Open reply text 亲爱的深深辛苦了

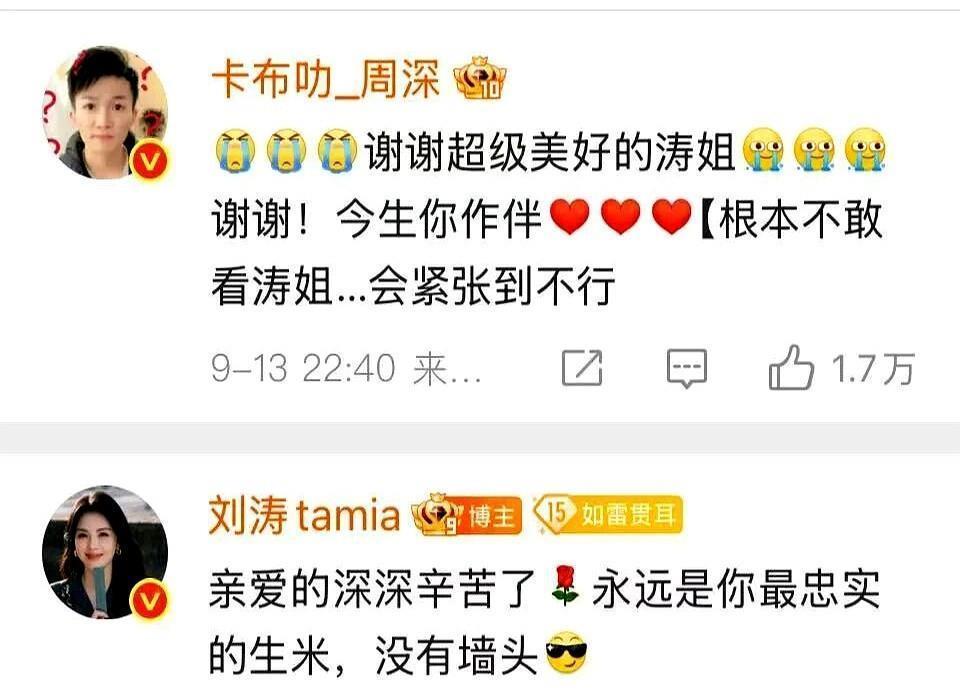point(373,589)
